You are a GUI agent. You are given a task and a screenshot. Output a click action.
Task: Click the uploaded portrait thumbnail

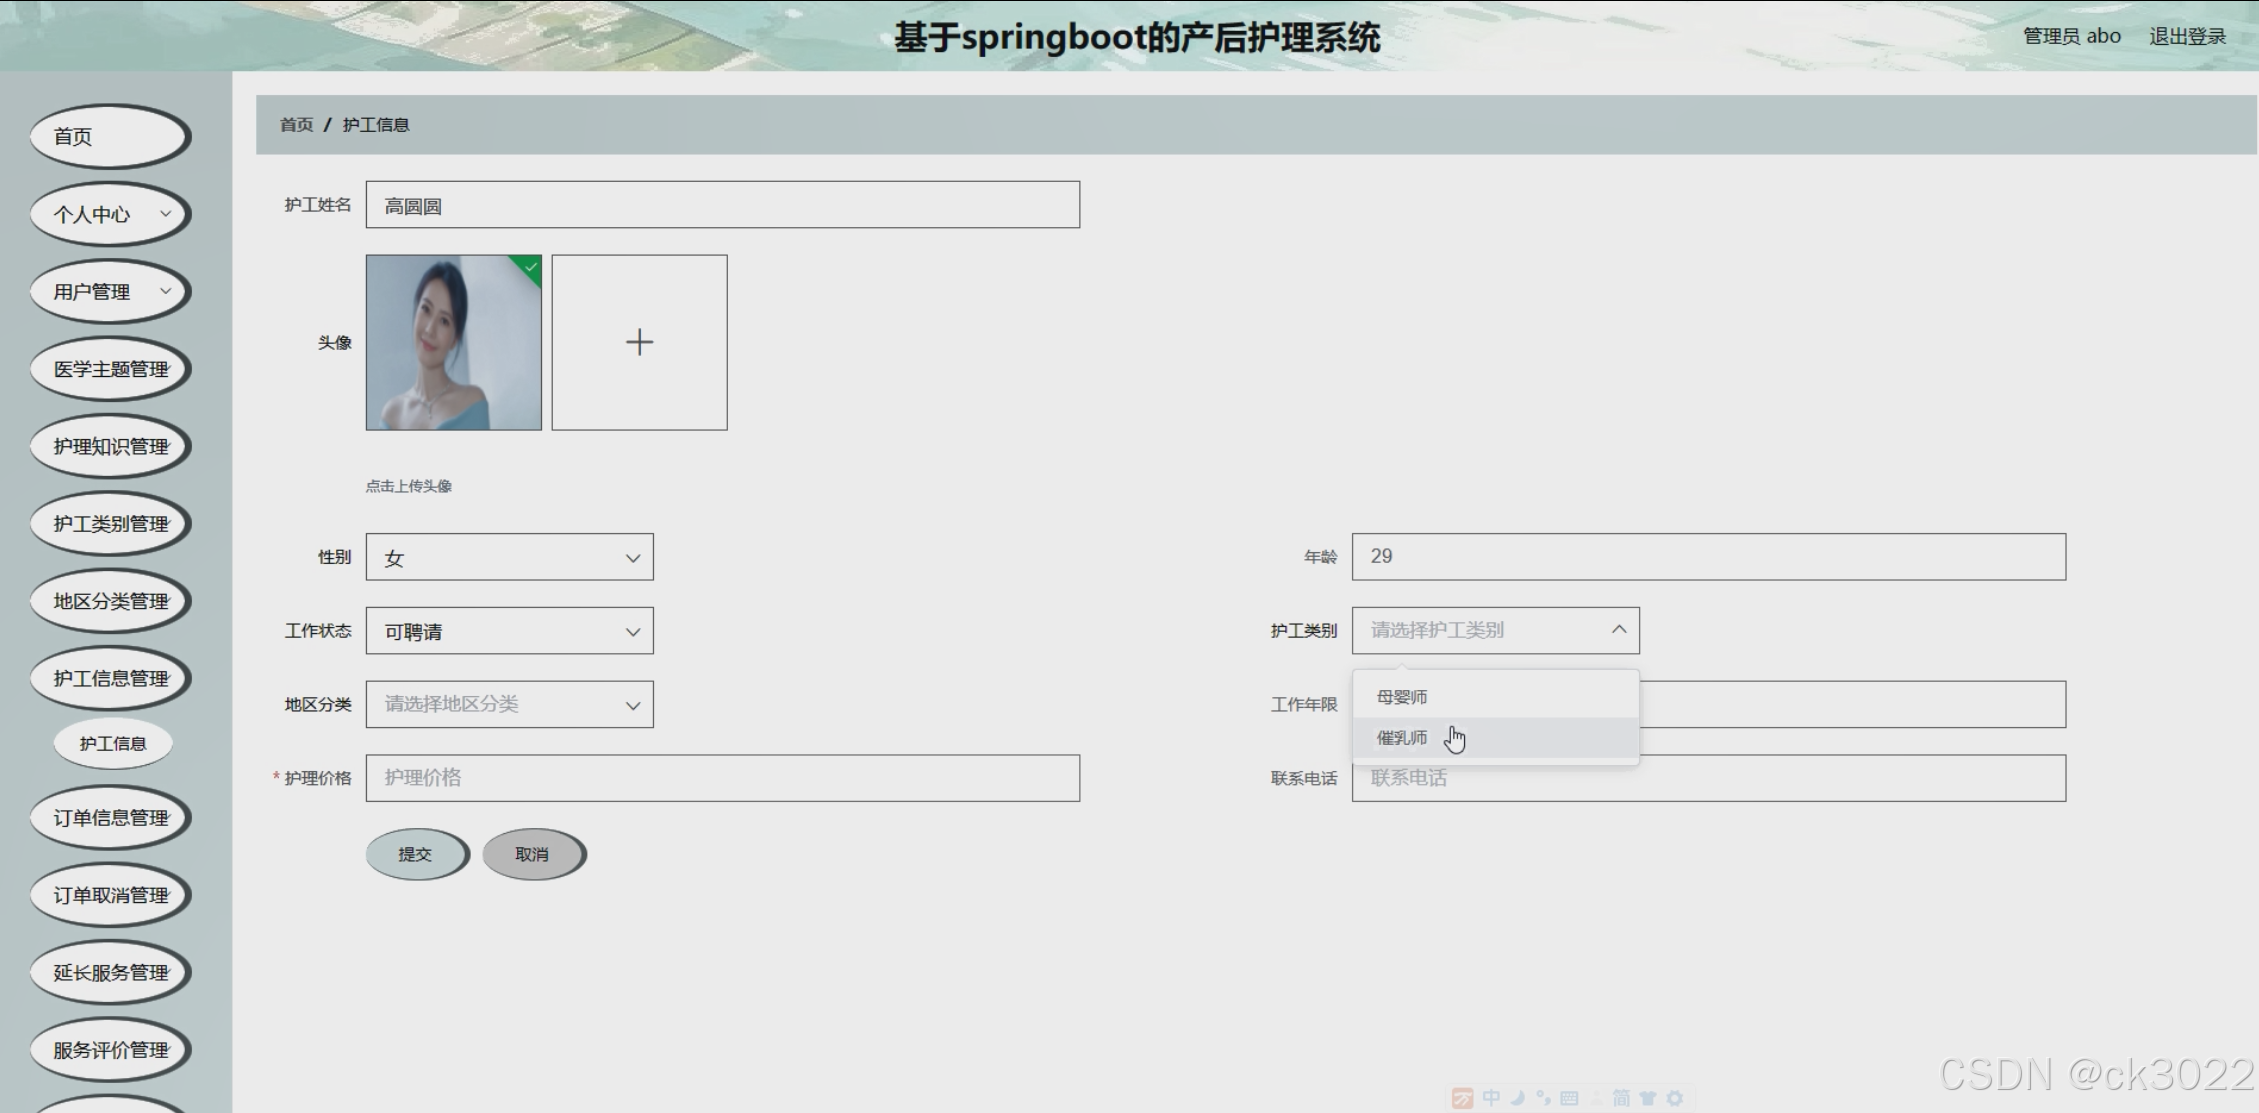pyautogui.click(x=453, y=342)
